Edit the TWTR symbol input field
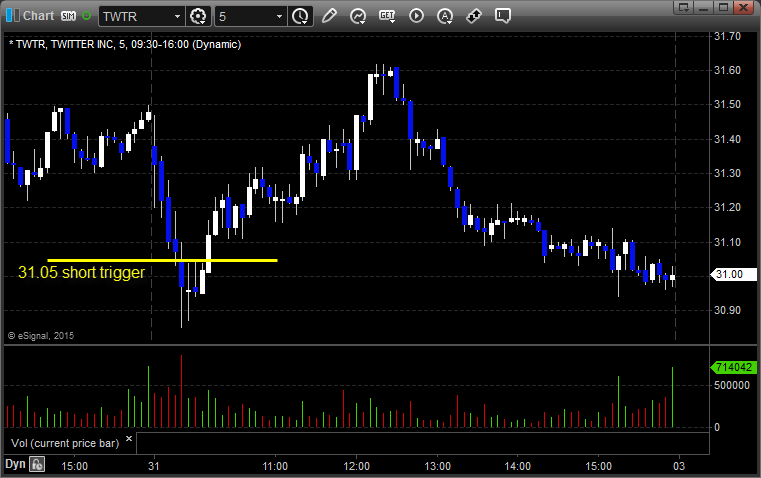 136,16
